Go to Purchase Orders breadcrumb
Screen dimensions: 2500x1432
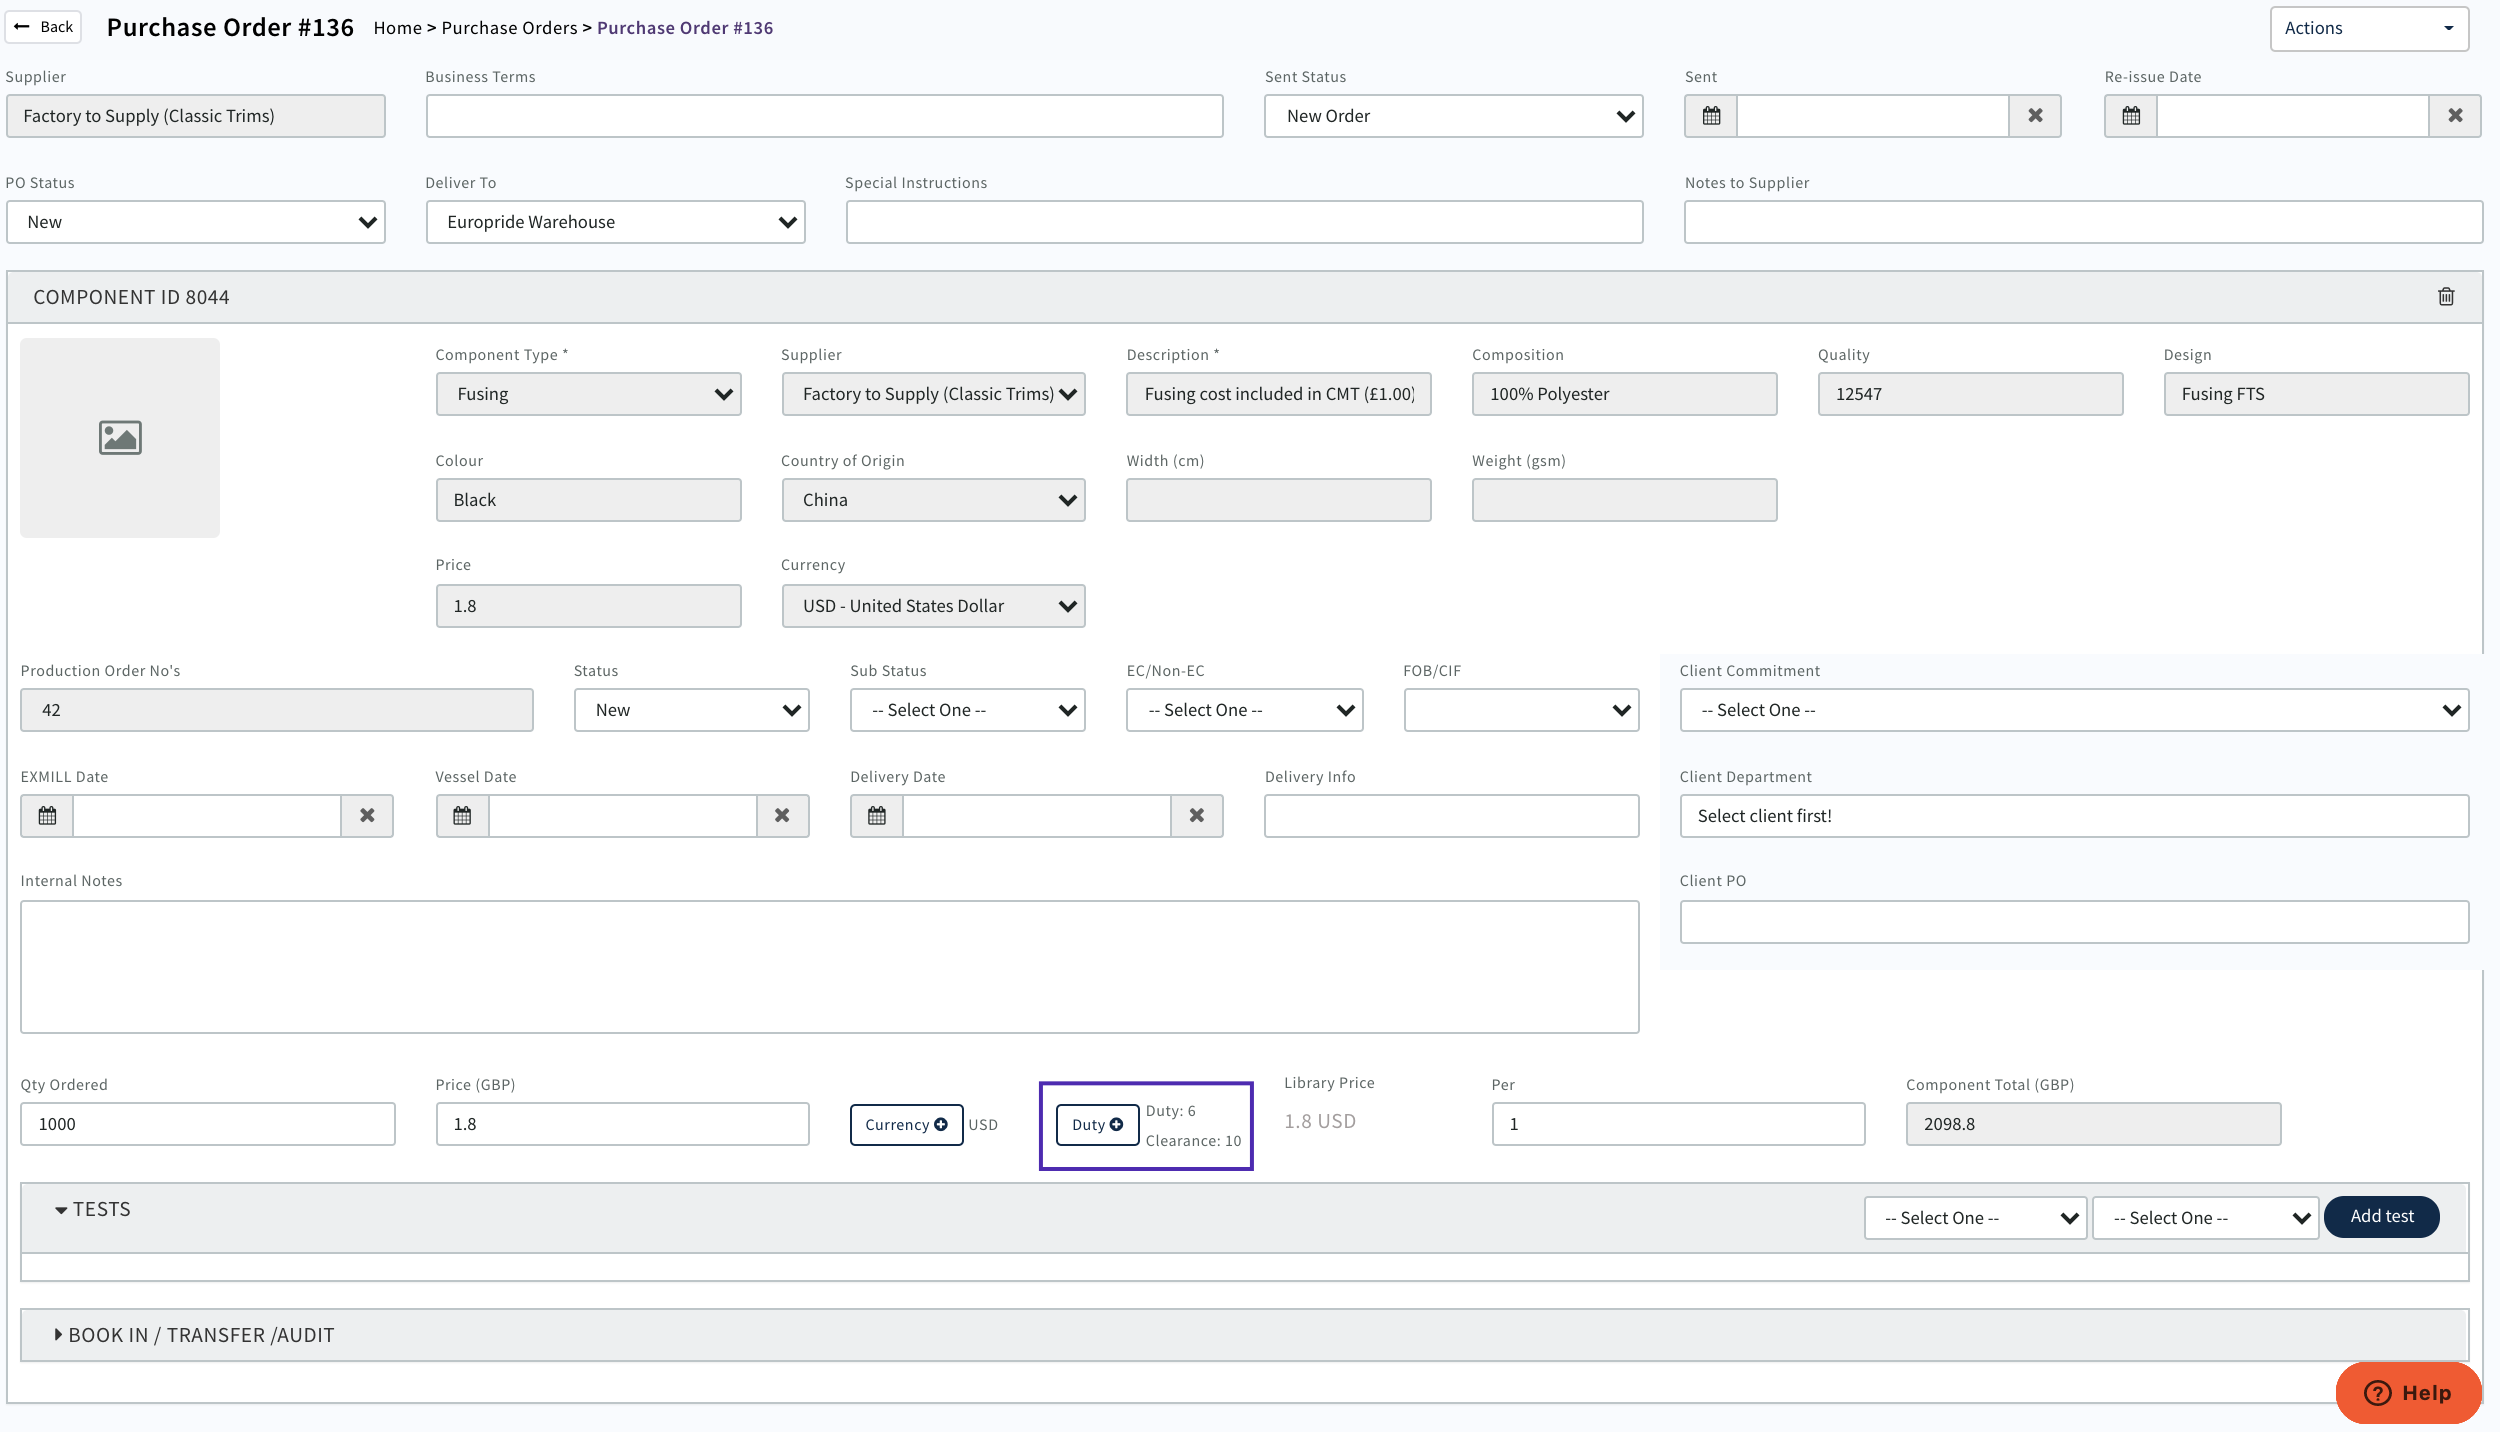[x=509, y=28]
